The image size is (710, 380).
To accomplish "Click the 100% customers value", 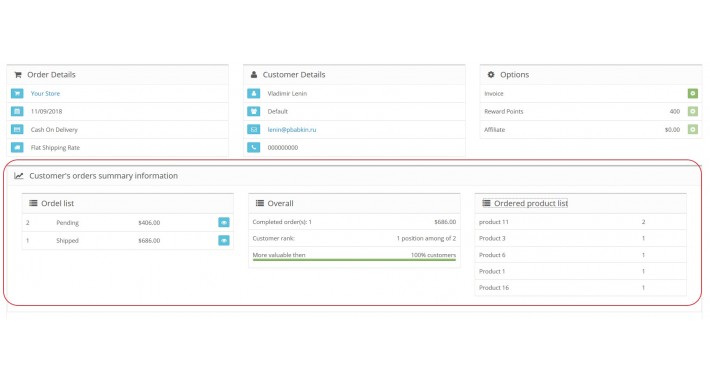I will [433, 255].
